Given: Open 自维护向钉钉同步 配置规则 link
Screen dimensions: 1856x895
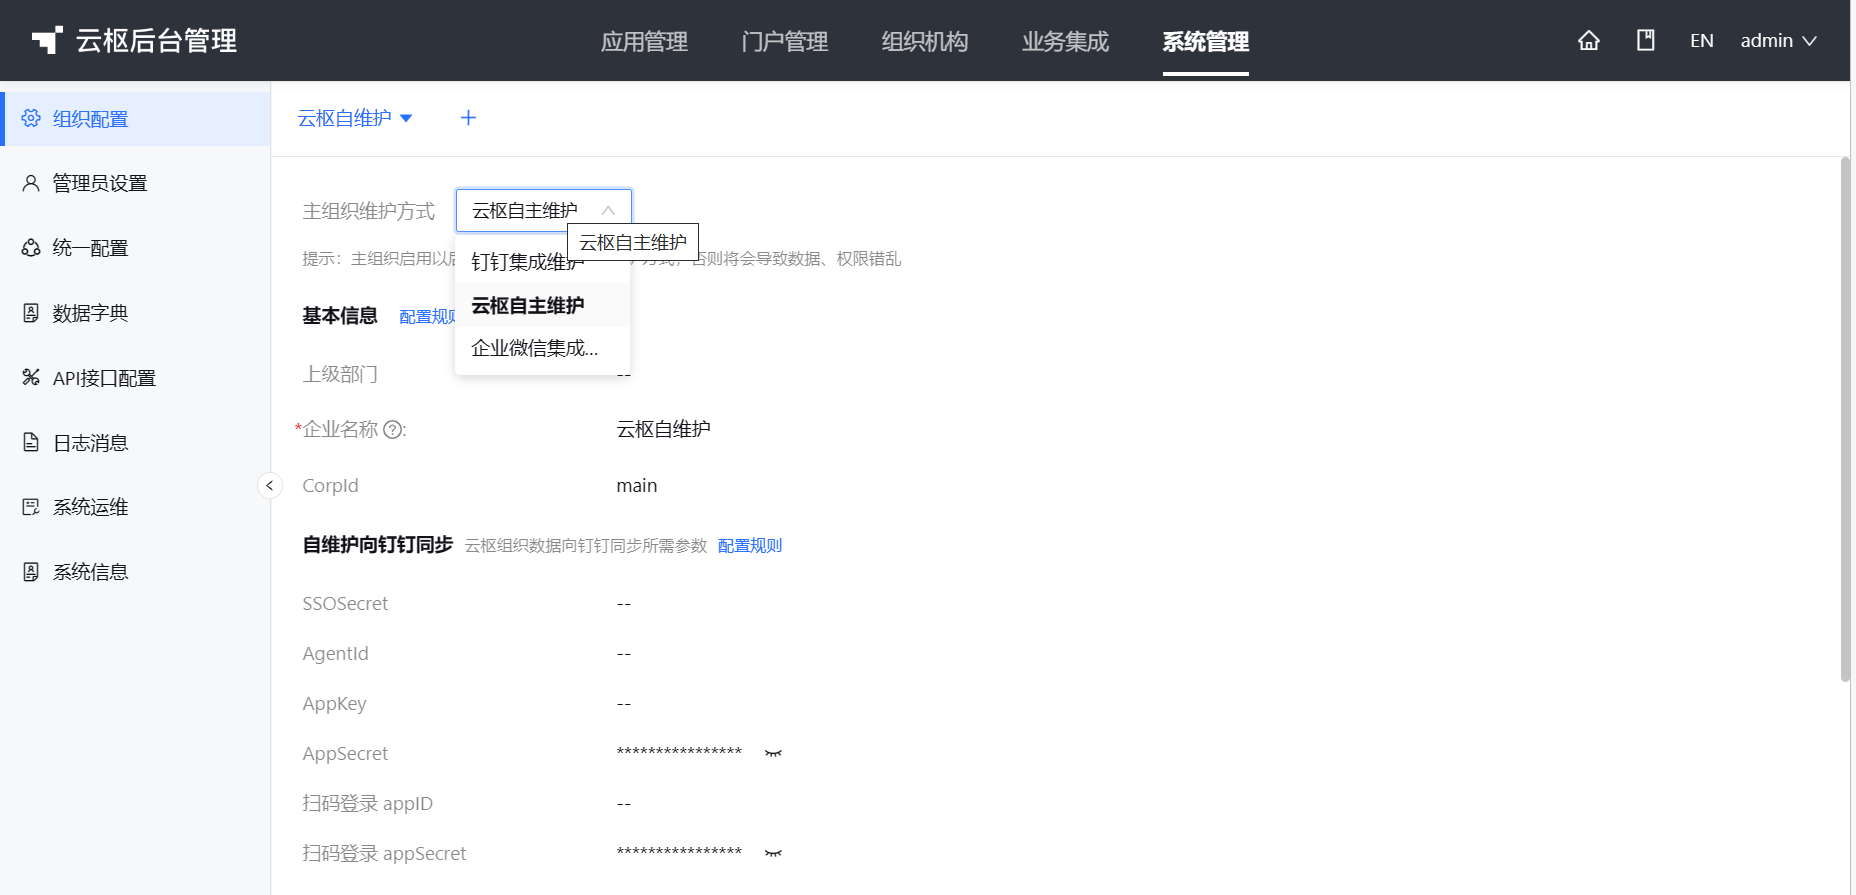Looking at the screenshot, I should (x=750, y=546).
